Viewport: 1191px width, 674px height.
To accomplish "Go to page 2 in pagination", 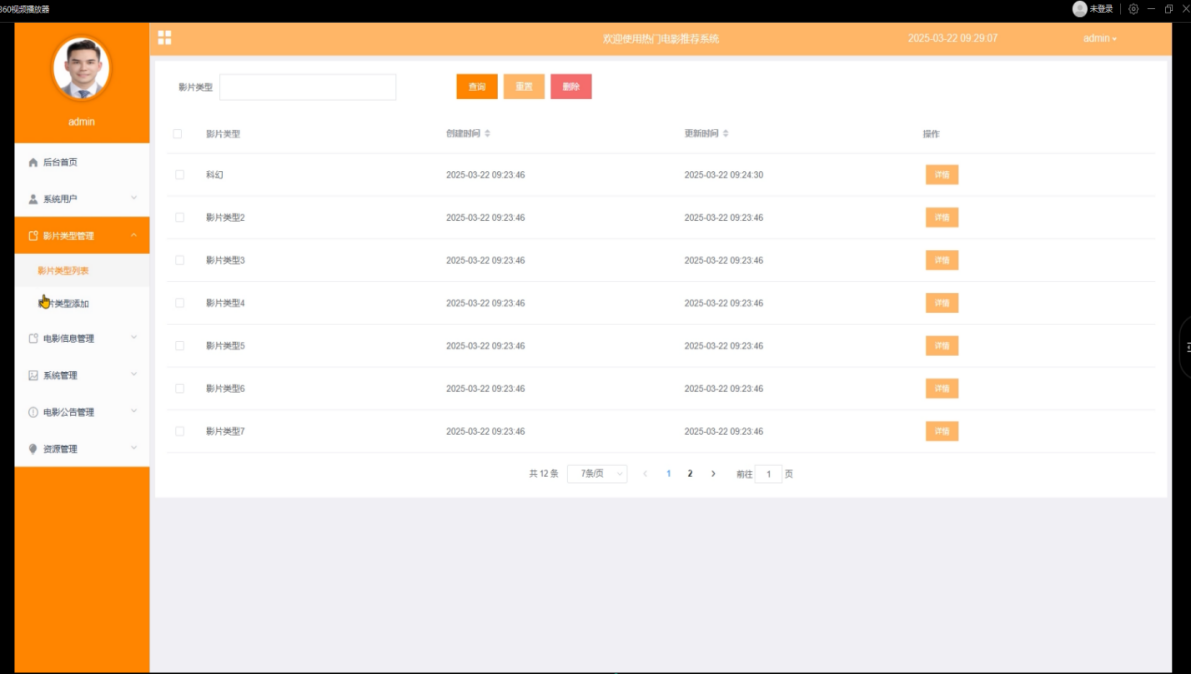I will pos(690,473).
